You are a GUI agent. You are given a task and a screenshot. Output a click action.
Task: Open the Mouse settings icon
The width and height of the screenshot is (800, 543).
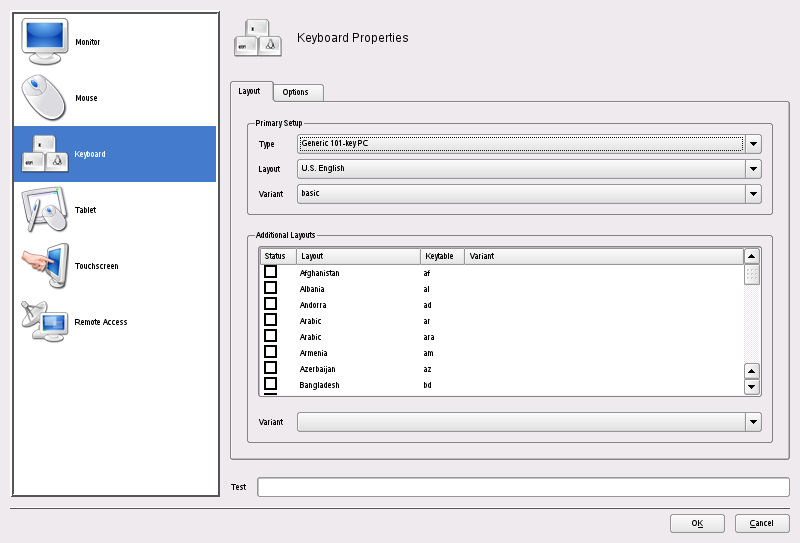pos(44,98)
